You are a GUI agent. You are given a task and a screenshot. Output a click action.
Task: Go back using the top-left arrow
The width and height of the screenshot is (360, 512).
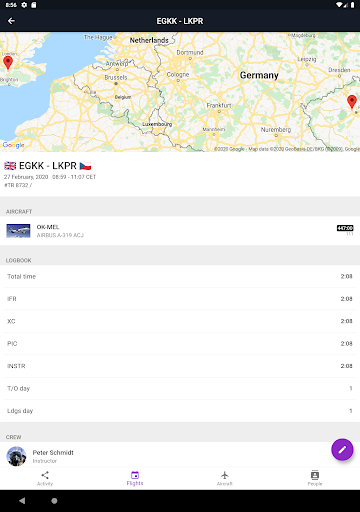coord(11,21)
